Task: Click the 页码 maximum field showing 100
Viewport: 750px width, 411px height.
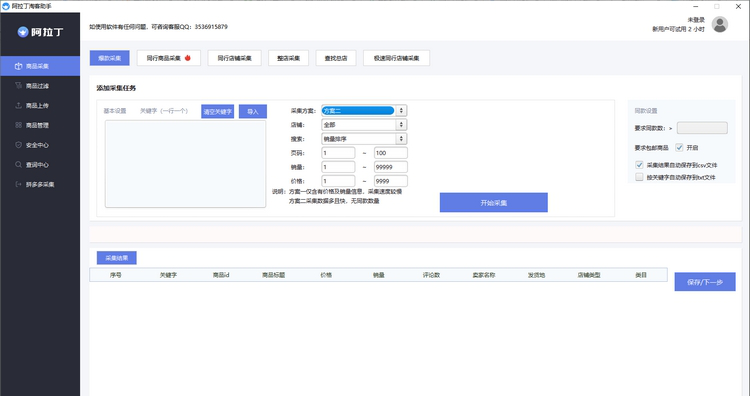Action: pyautogui.click(x=391, y=153)
